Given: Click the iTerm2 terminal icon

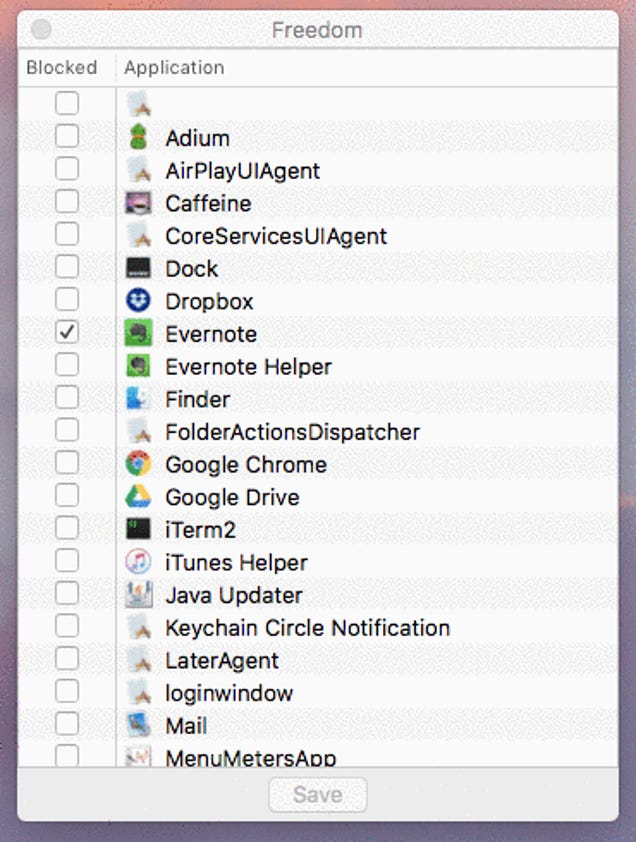Looking at the screenshot, I should pyautogui.click(x=139, y=529).
